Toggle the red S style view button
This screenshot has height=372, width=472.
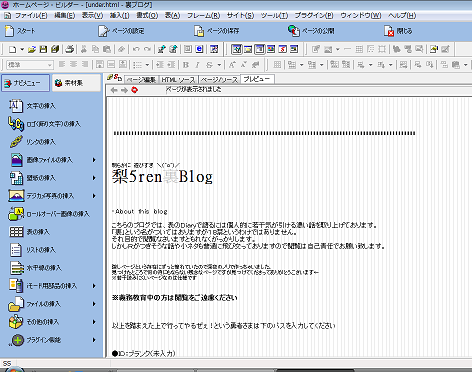pos(282,49)
